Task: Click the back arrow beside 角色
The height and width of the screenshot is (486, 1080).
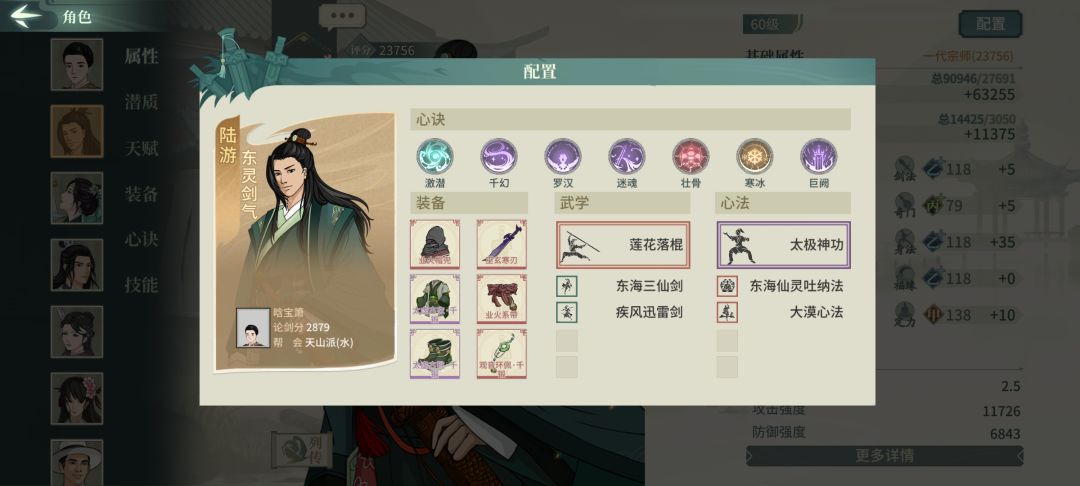Action: 26,17
